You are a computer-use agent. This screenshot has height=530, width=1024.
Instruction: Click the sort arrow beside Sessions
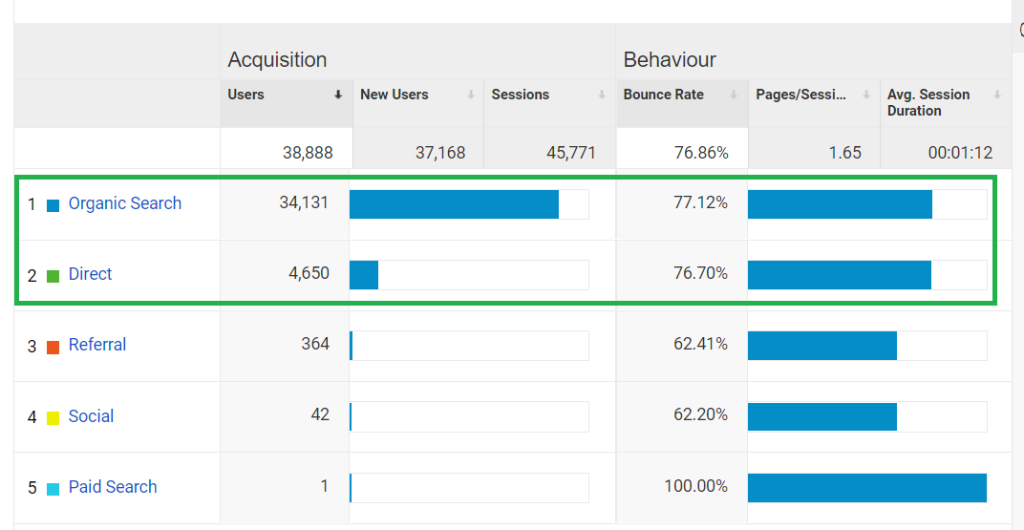[602, 95]
